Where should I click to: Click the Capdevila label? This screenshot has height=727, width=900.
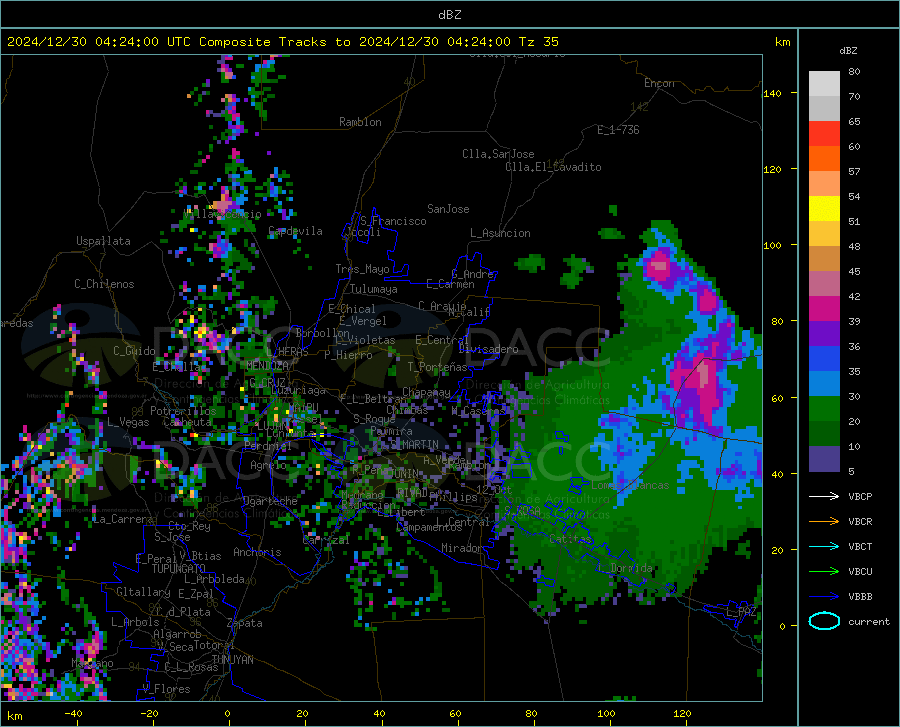pyautogui.click(x=295, y=231)
